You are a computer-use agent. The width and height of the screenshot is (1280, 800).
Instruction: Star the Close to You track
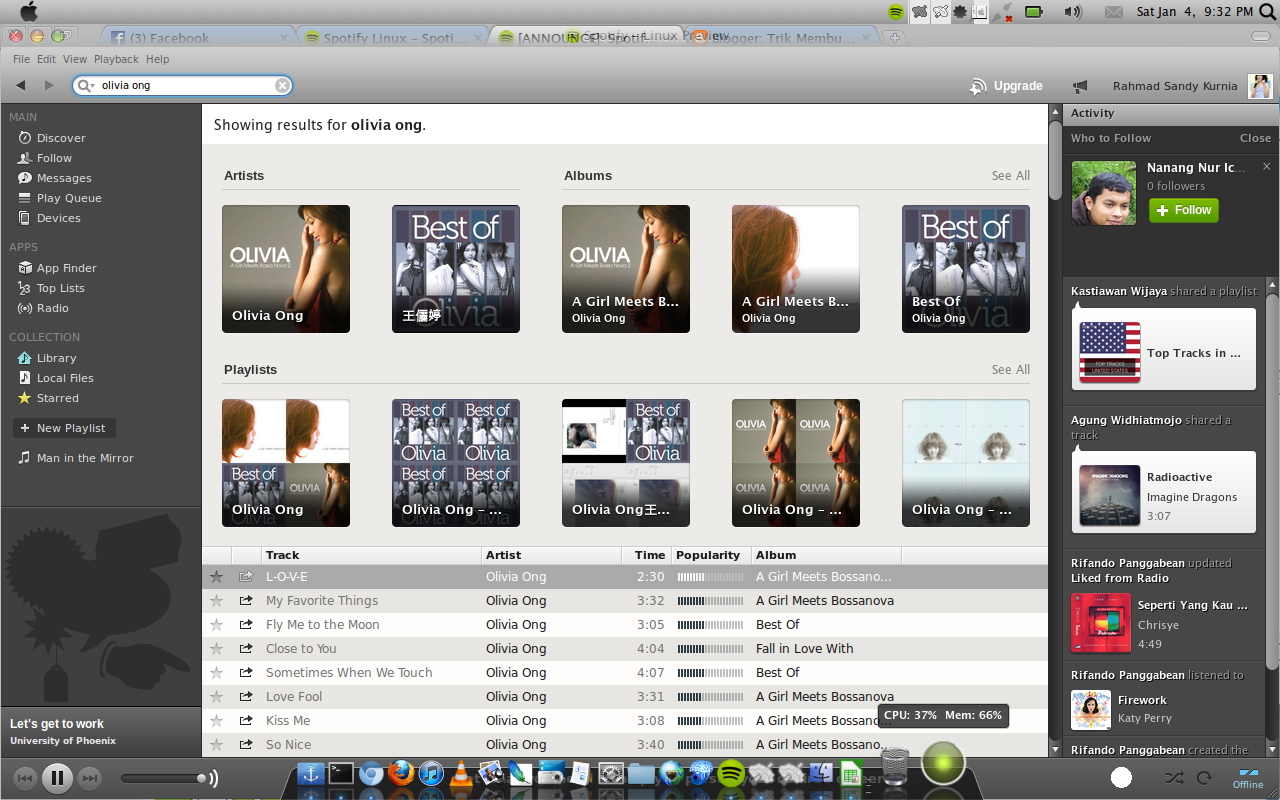coord(216,649)
